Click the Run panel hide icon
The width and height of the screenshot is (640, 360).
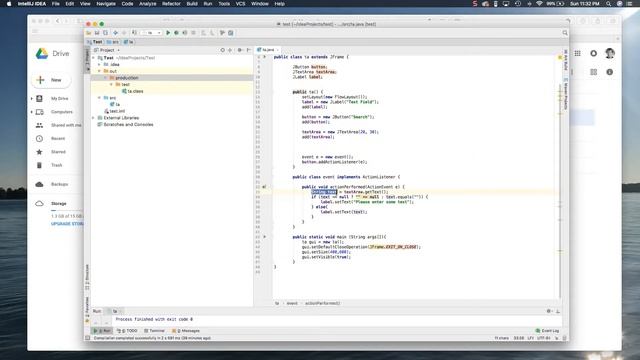click(x=558, y=311)
